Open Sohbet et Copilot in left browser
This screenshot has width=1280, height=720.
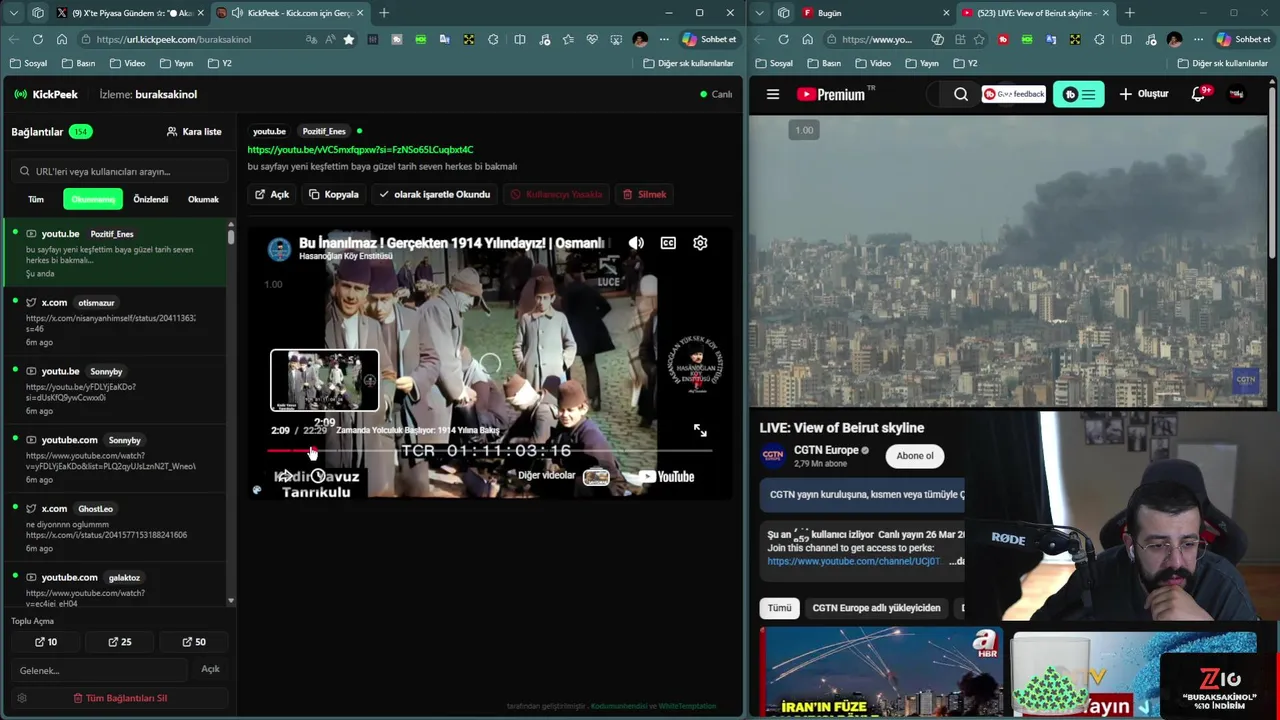(x=709, y=39)
